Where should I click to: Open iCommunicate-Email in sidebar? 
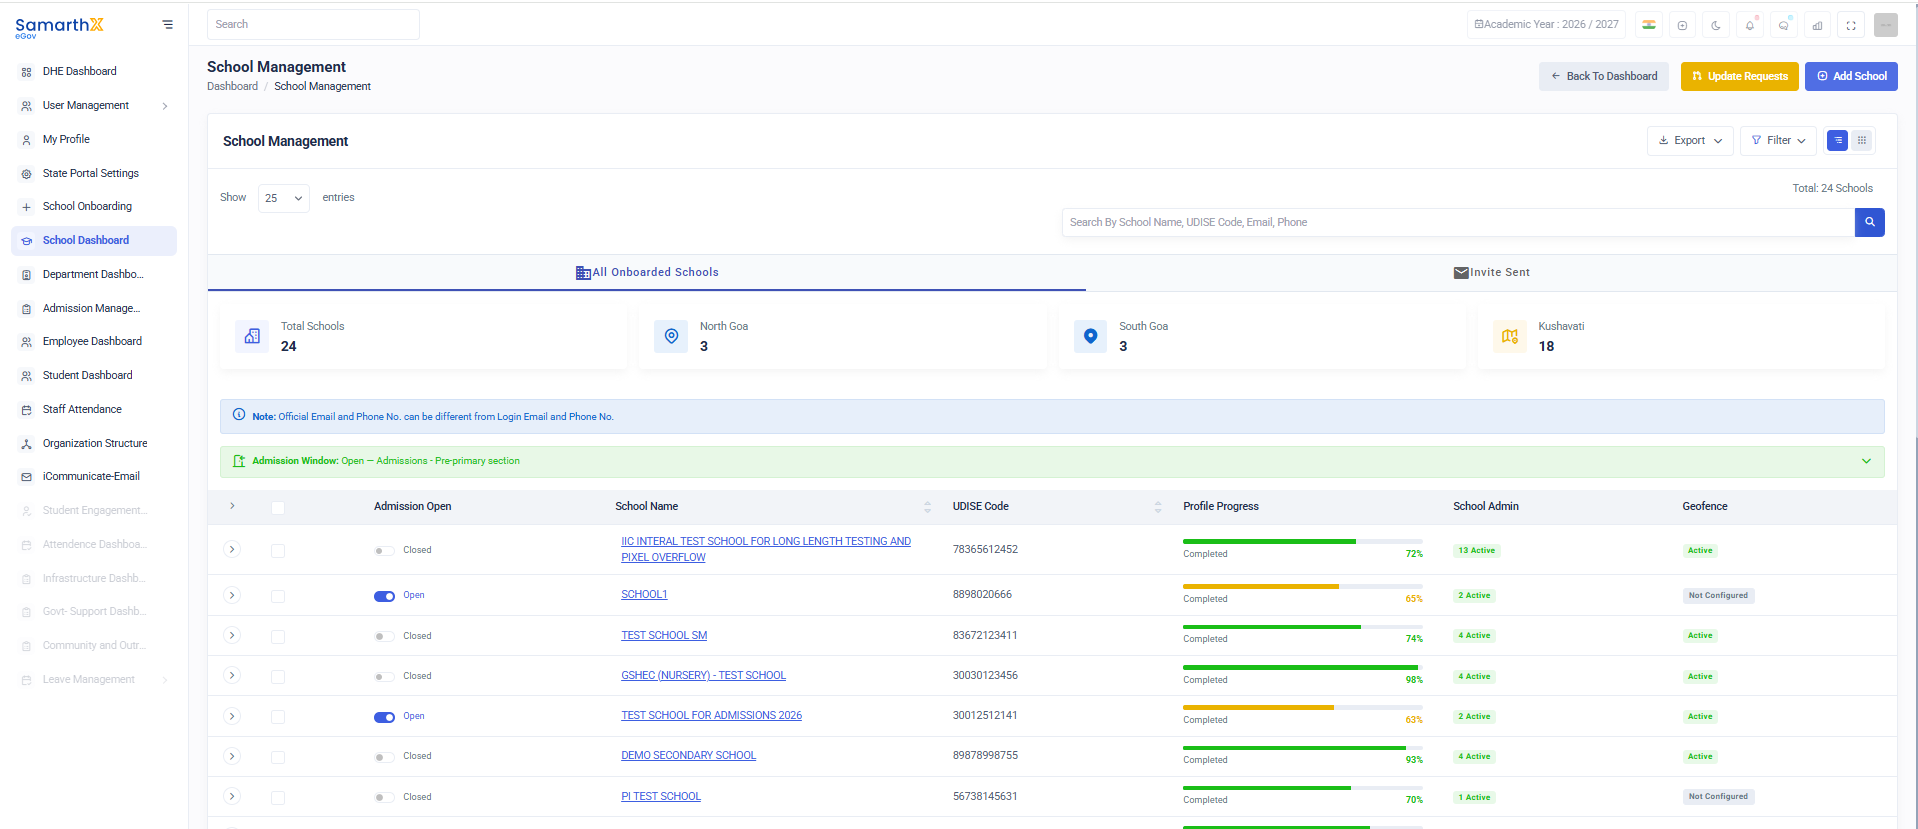point(91,477)
